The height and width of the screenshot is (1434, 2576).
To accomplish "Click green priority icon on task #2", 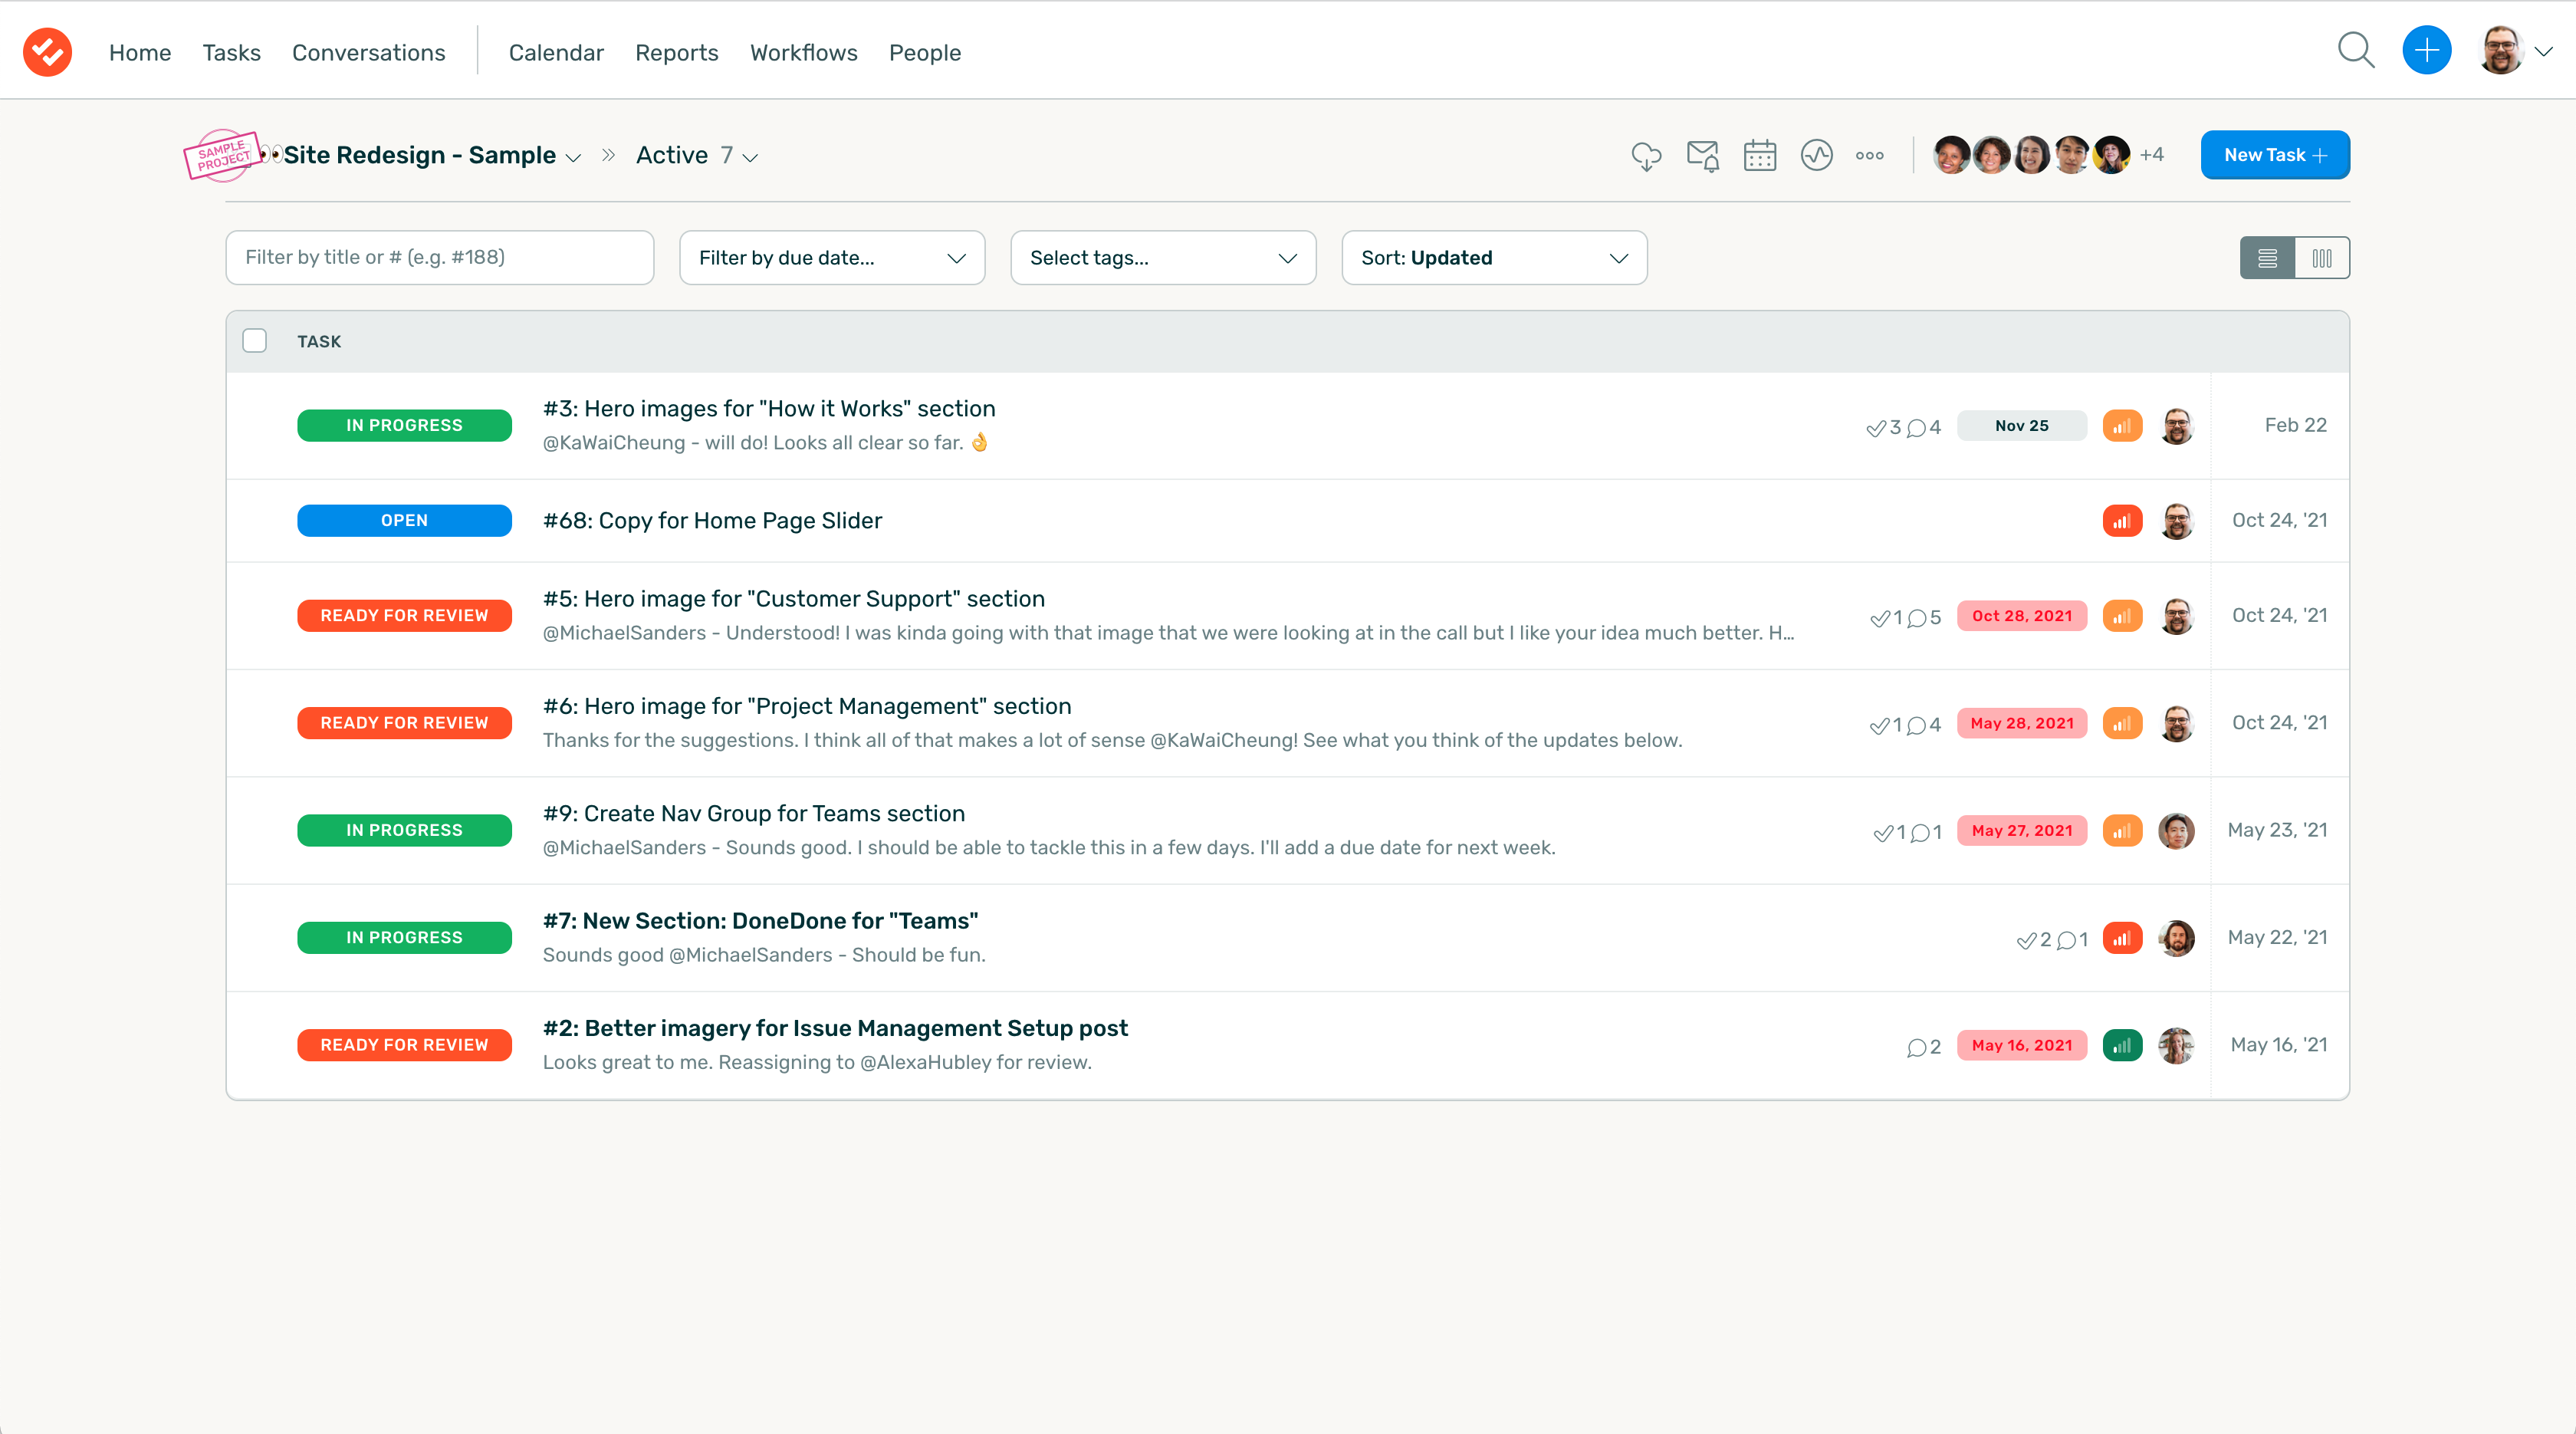I will point(2122,1046).
